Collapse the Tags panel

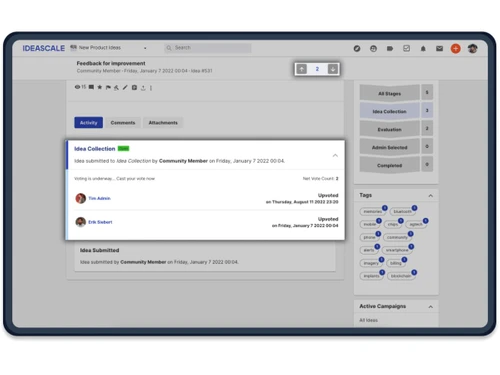[x=431, y=196]
